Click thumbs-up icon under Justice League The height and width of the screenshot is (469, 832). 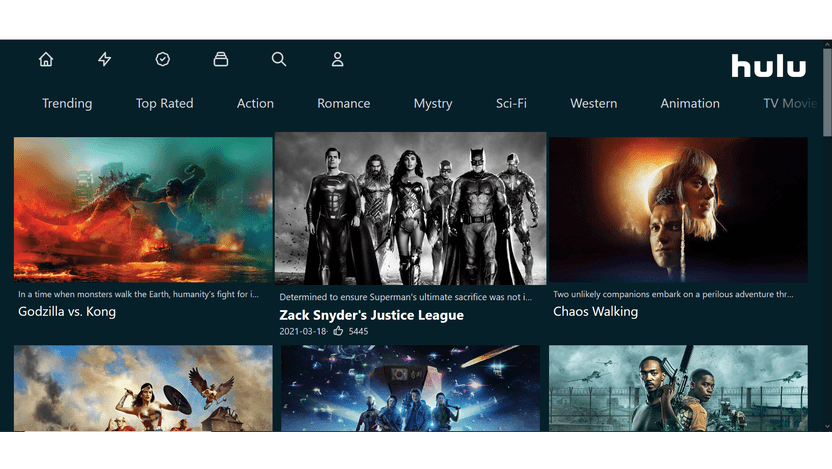point(338,331)
